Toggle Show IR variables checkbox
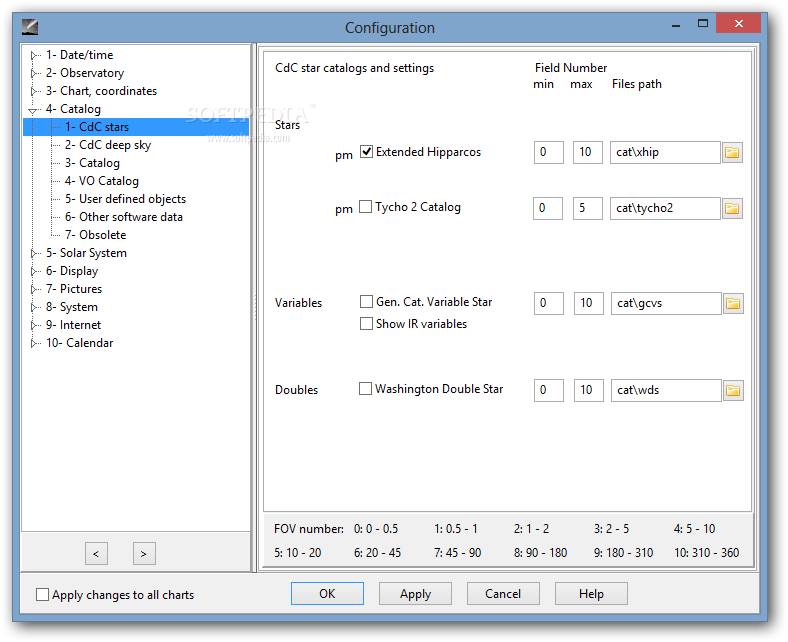Image resolution: width=788 pixels, height=642 pixels. [366, 324]
